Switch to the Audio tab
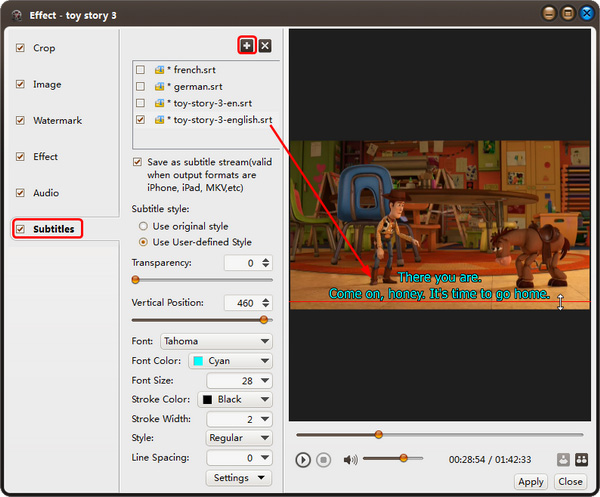The width and height of the screenshot is (600, 497). coord(46,193)
